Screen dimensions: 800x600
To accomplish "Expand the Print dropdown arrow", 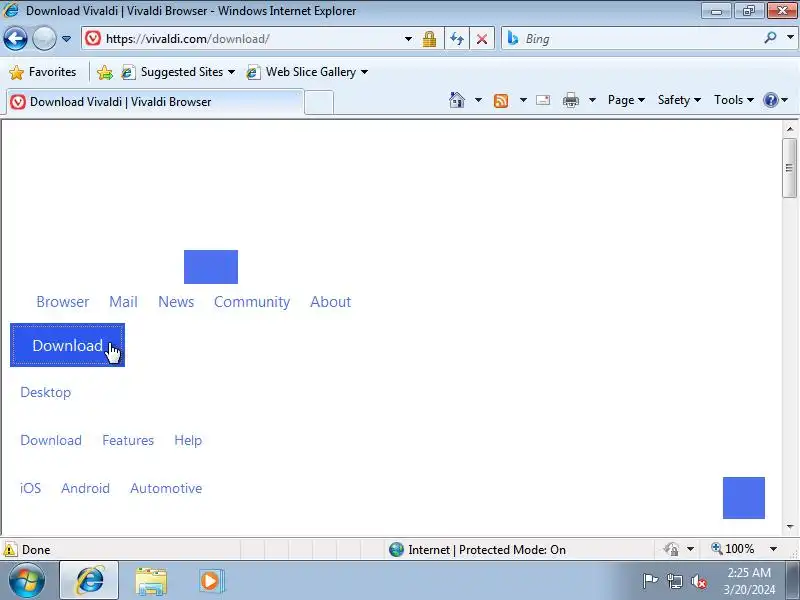I will (592, 100).
